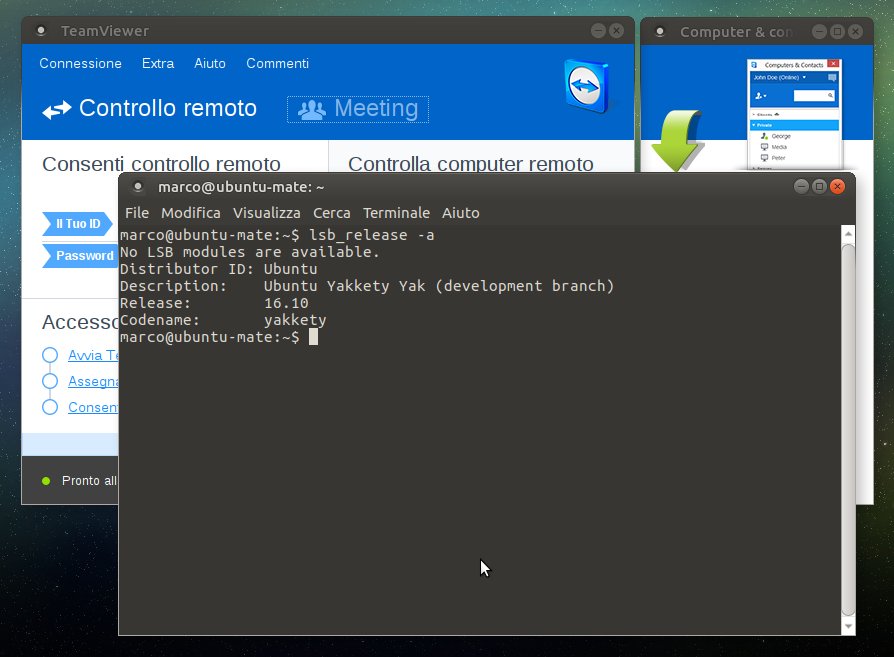This screenshot has height=657, width=894.
Task: Click the '16.10' release value
Action: point(286,303)
